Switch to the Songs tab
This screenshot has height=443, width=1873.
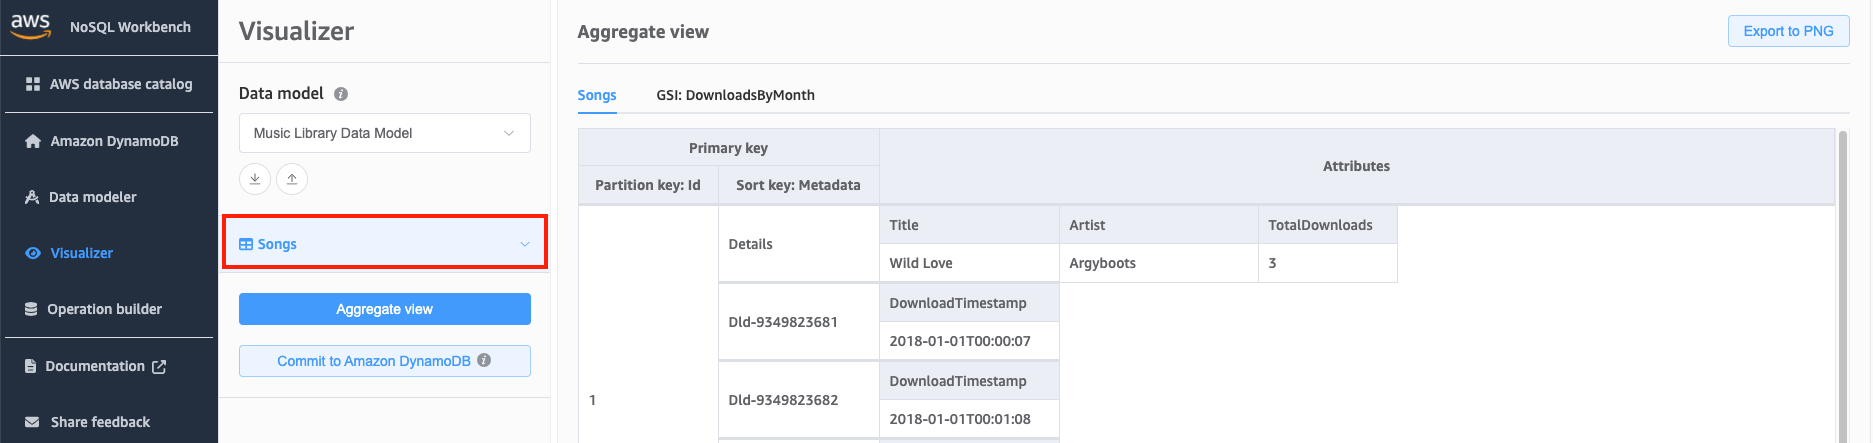[x=597, y=95]
